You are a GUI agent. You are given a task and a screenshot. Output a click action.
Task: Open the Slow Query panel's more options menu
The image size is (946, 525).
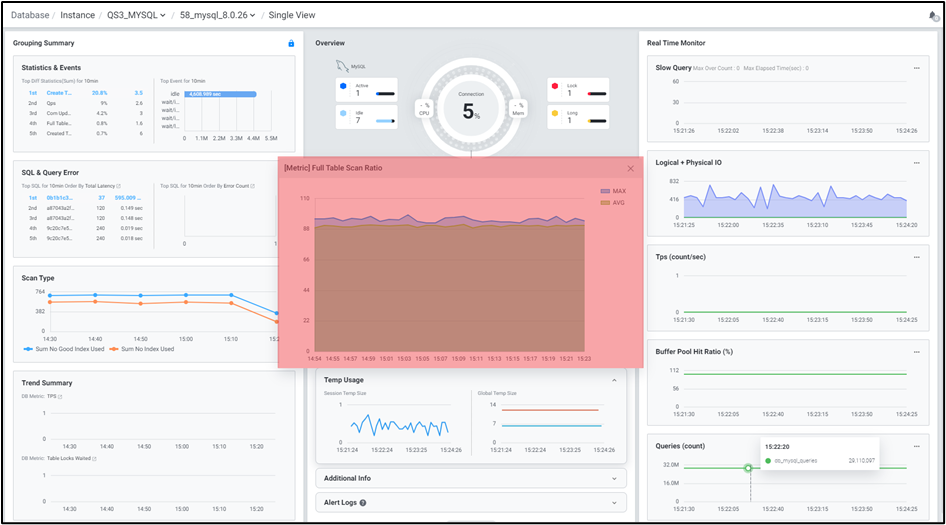(x=916, y=68)
